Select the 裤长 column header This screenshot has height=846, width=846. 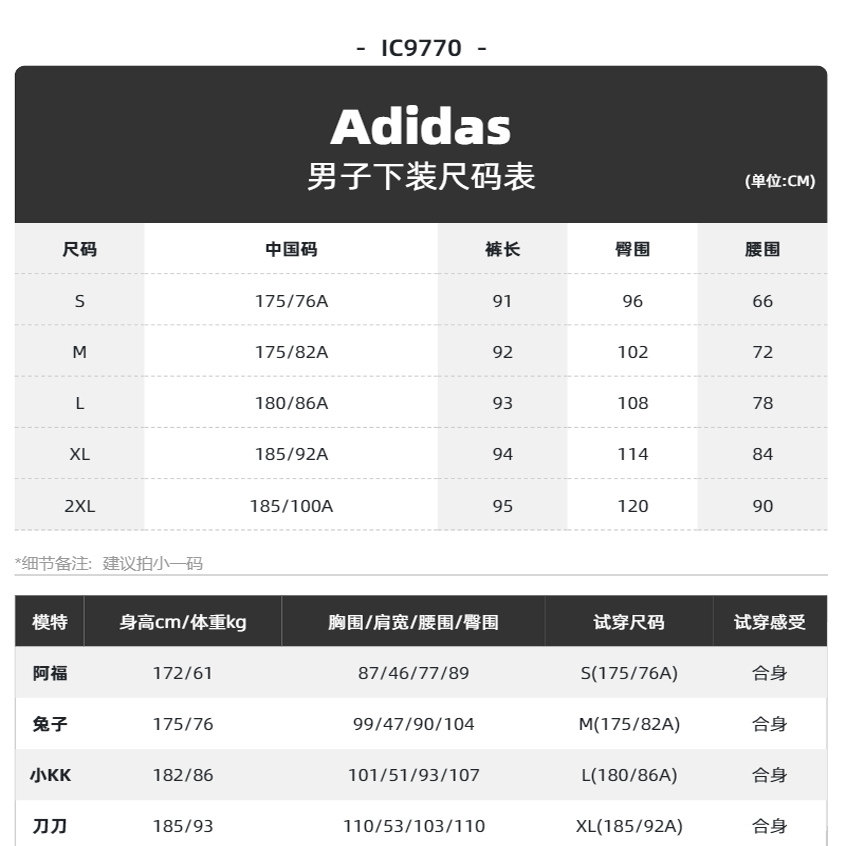502,249
